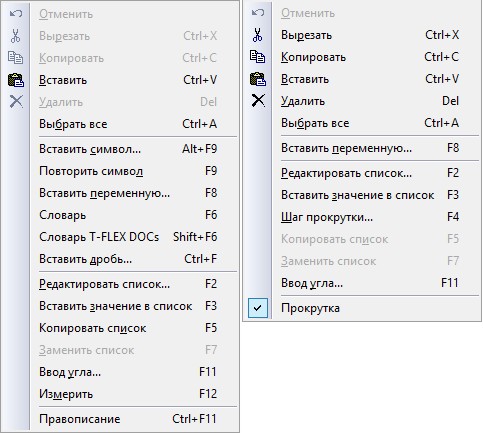Click the black X delete icon in right menu
483x433 pixels.
[x=258, y=101]
